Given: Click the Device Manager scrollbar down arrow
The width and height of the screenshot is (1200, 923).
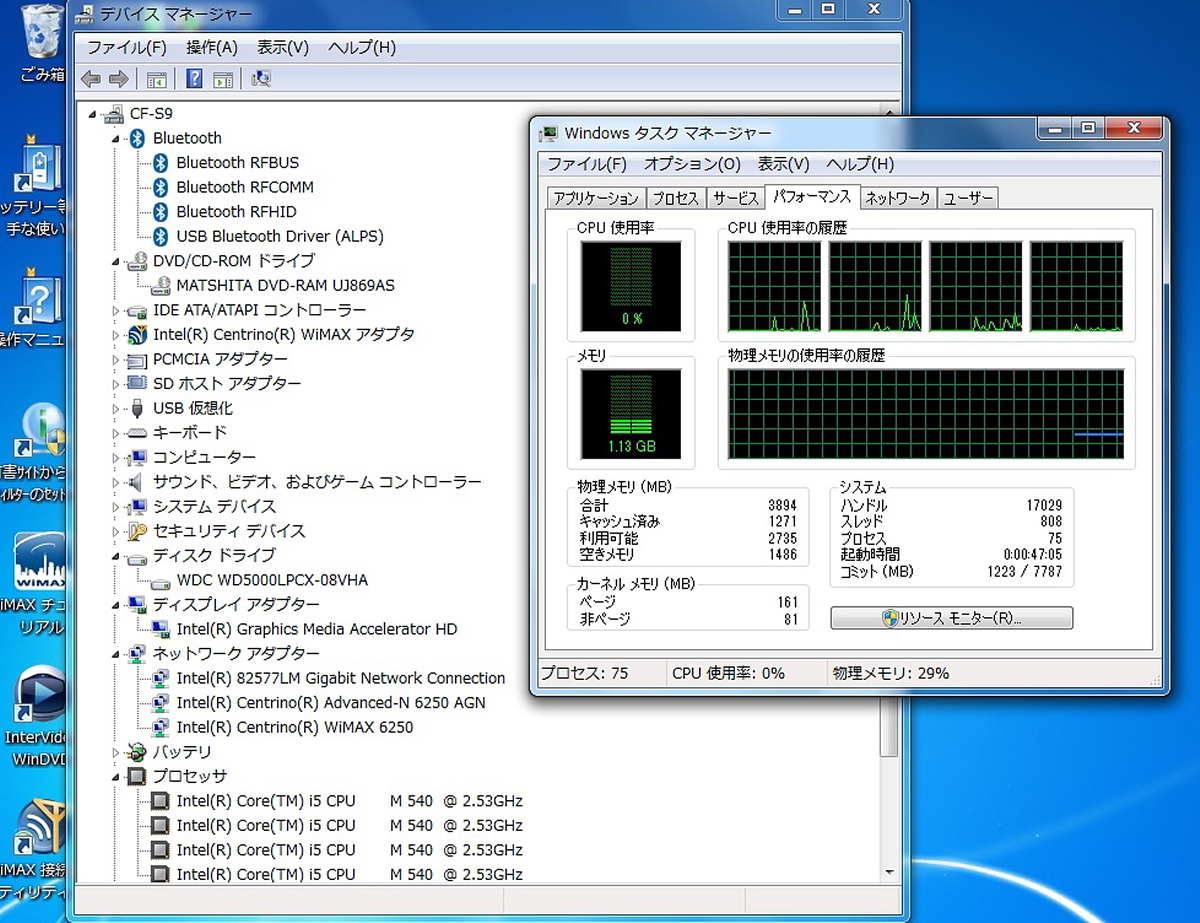Looking at the screenshot, I should tap(889, 871).
